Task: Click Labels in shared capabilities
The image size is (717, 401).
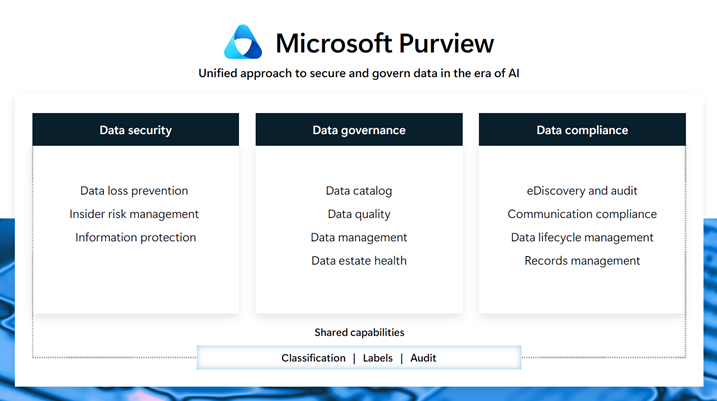Action: click(378, 358)
